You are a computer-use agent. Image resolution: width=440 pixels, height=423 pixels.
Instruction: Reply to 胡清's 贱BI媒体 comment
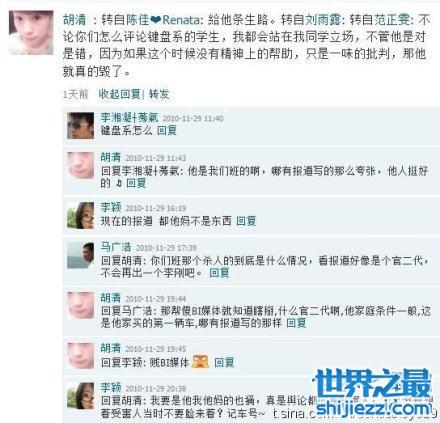tap(224, 362)
